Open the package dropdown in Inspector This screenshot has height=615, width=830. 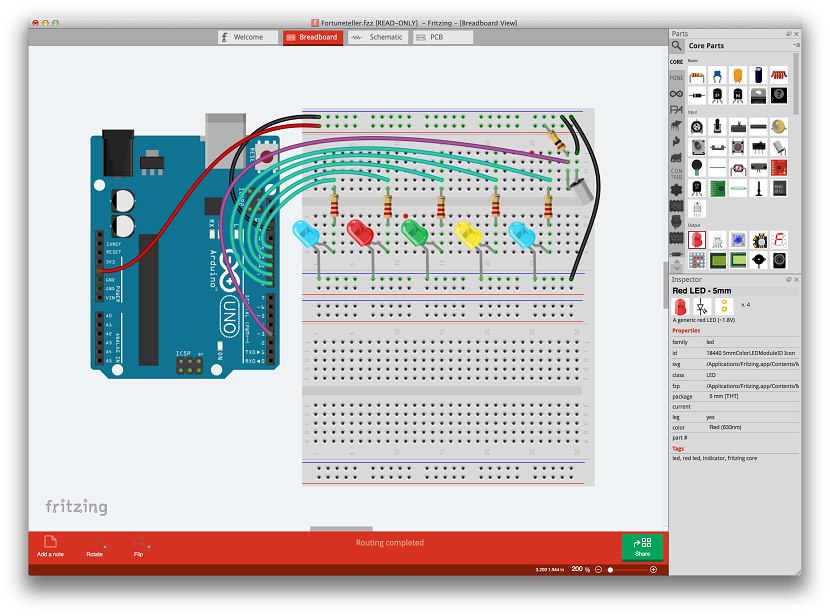pos(752,396)
